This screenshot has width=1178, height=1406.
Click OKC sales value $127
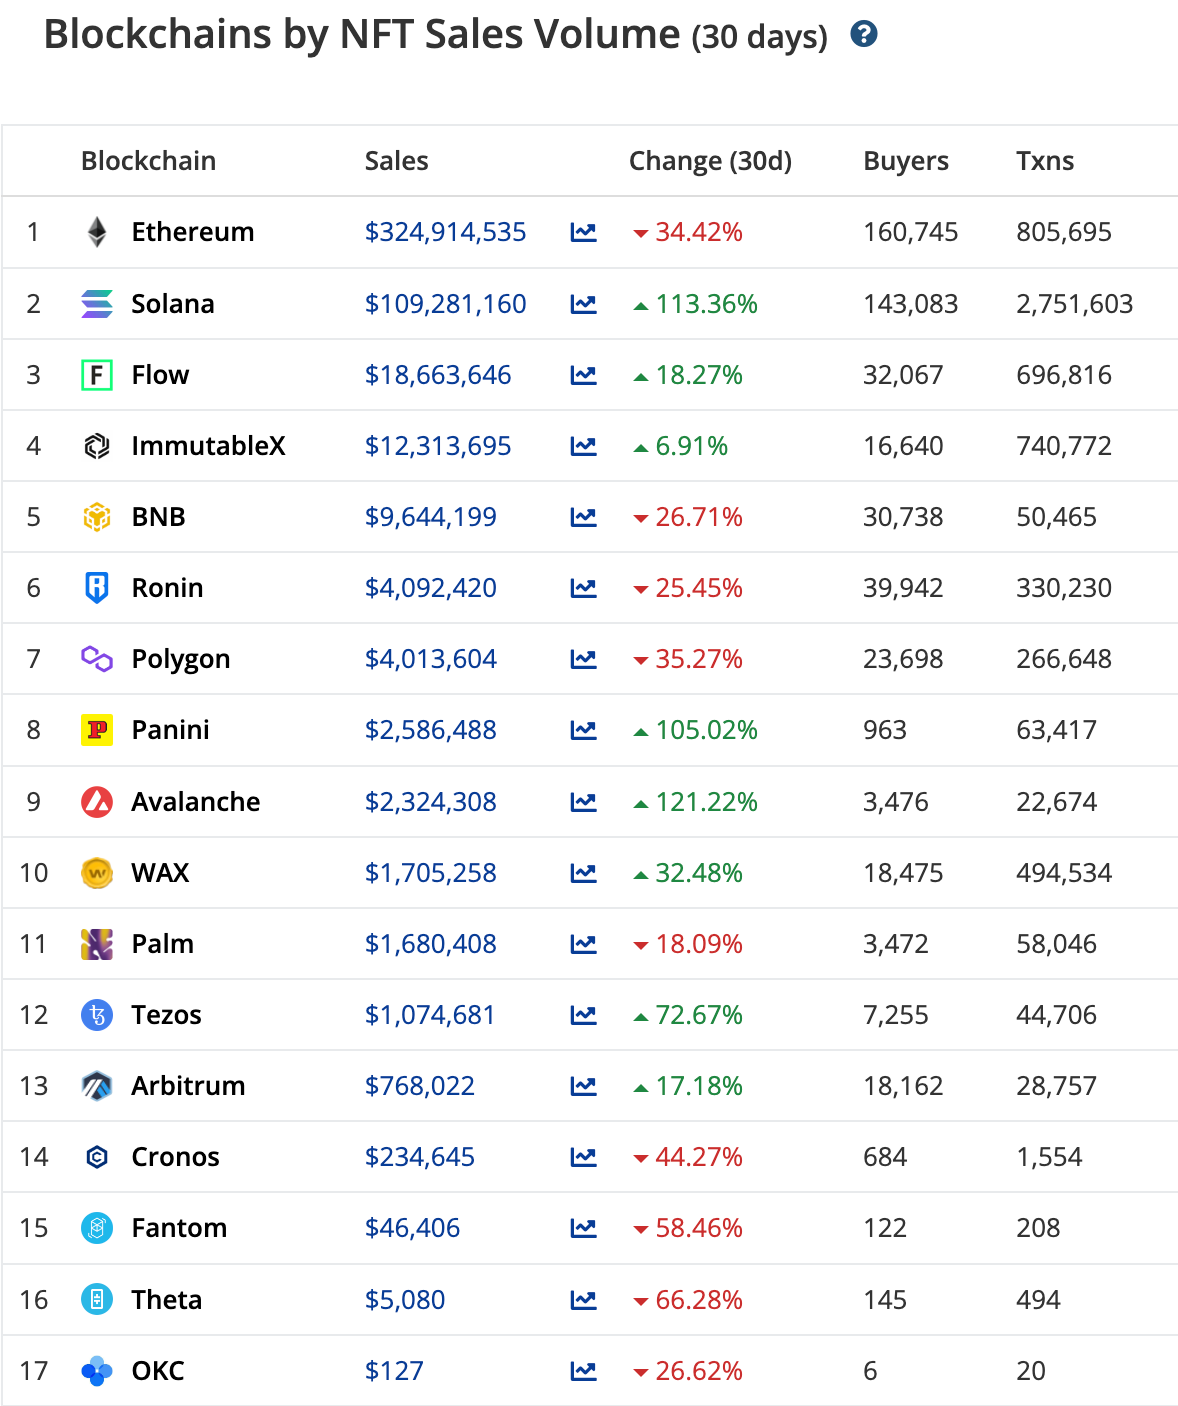tap(394, 1371)
